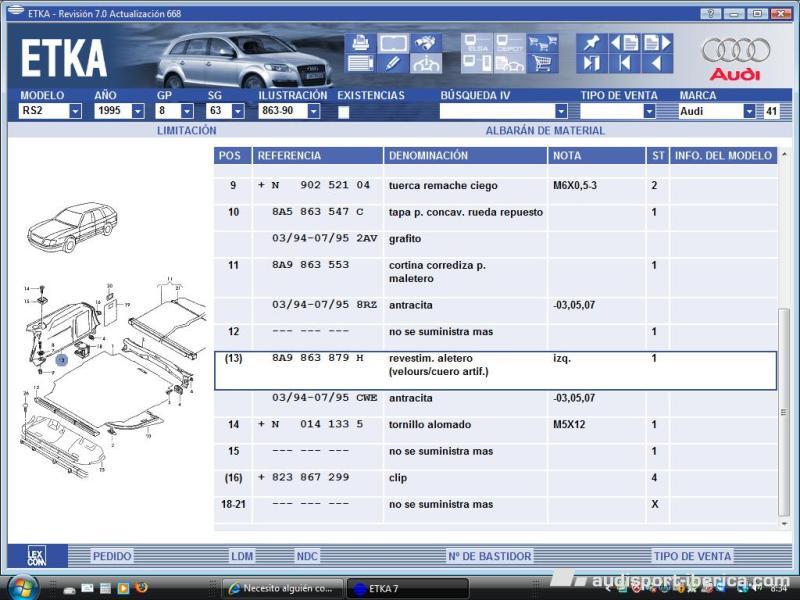This screenshot has height=600, width=800.
Task: Open the parts list view icon
Action: 360,63
